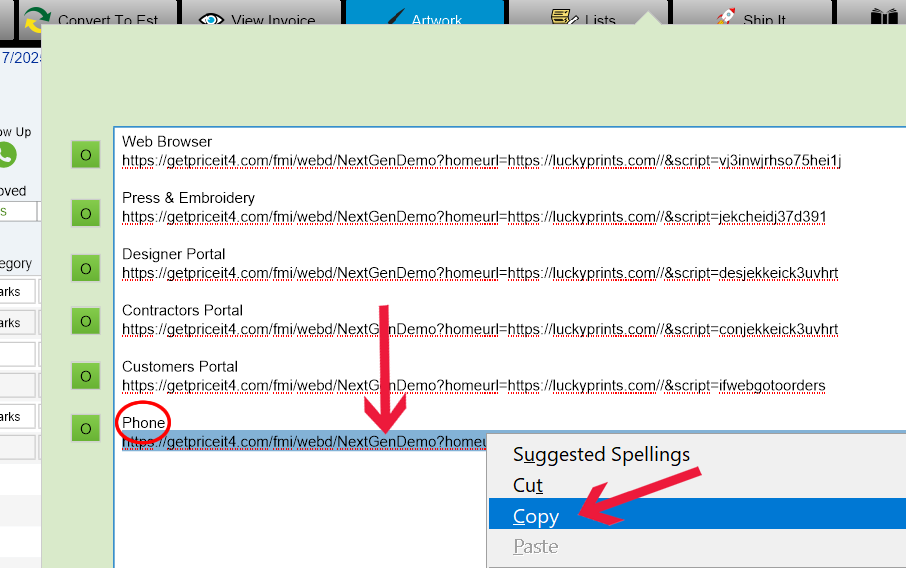Image resolution: width=906 pixels, height=568 pixels.
Task: Click the highlighted Phone URL text
Action: (305, 441)
